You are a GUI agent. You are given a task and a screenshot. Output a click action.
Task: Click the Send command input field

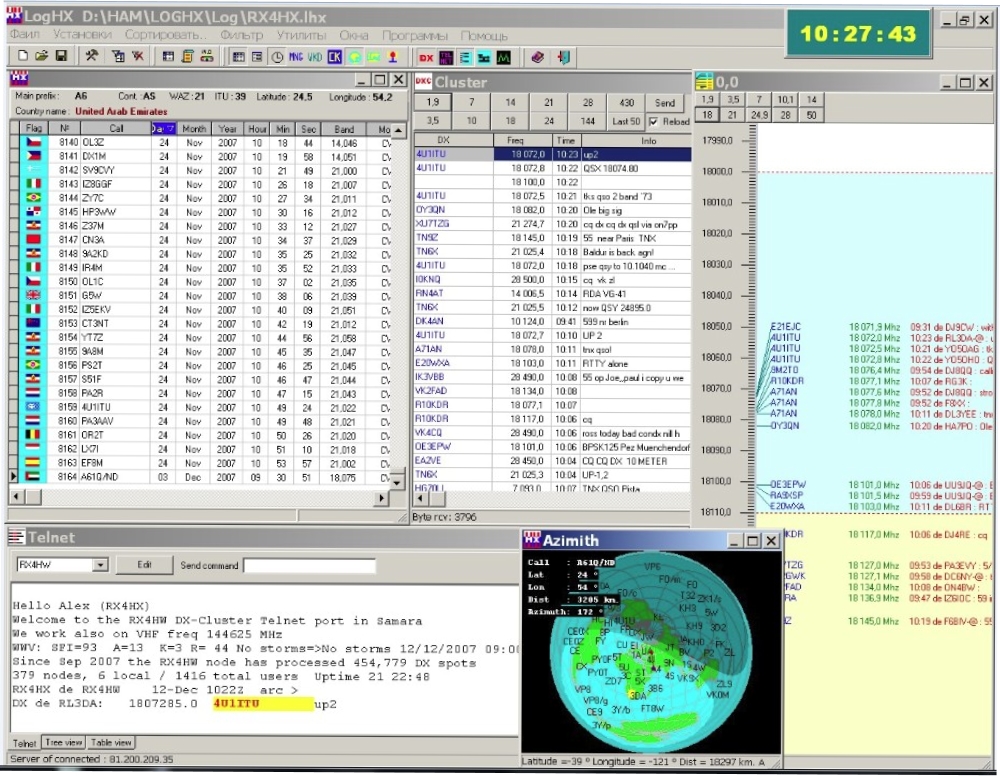(x=309, y=566)
